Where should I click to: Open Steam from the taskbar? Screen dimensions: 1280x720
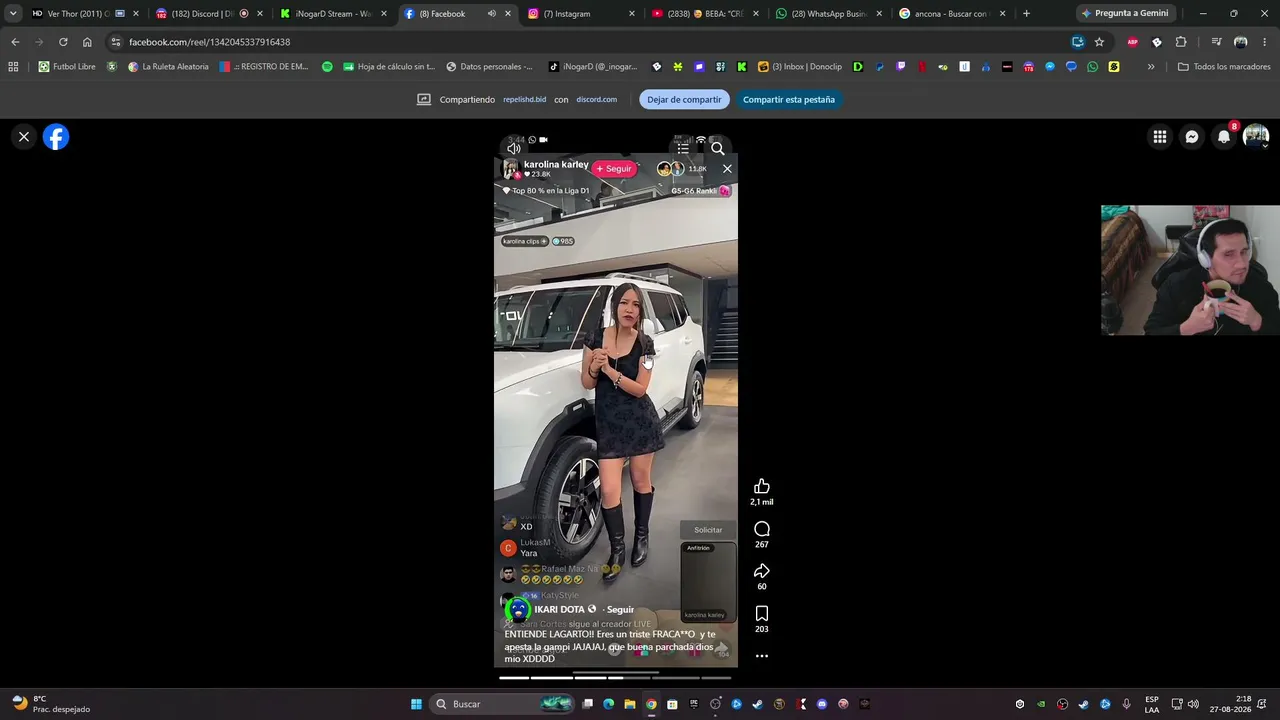[x=757, y=704]
